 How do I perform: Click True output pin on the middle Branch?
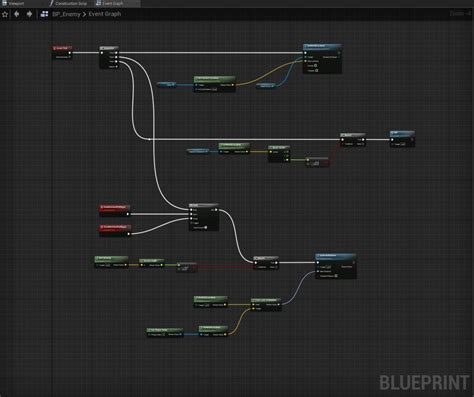click(363, 140)
